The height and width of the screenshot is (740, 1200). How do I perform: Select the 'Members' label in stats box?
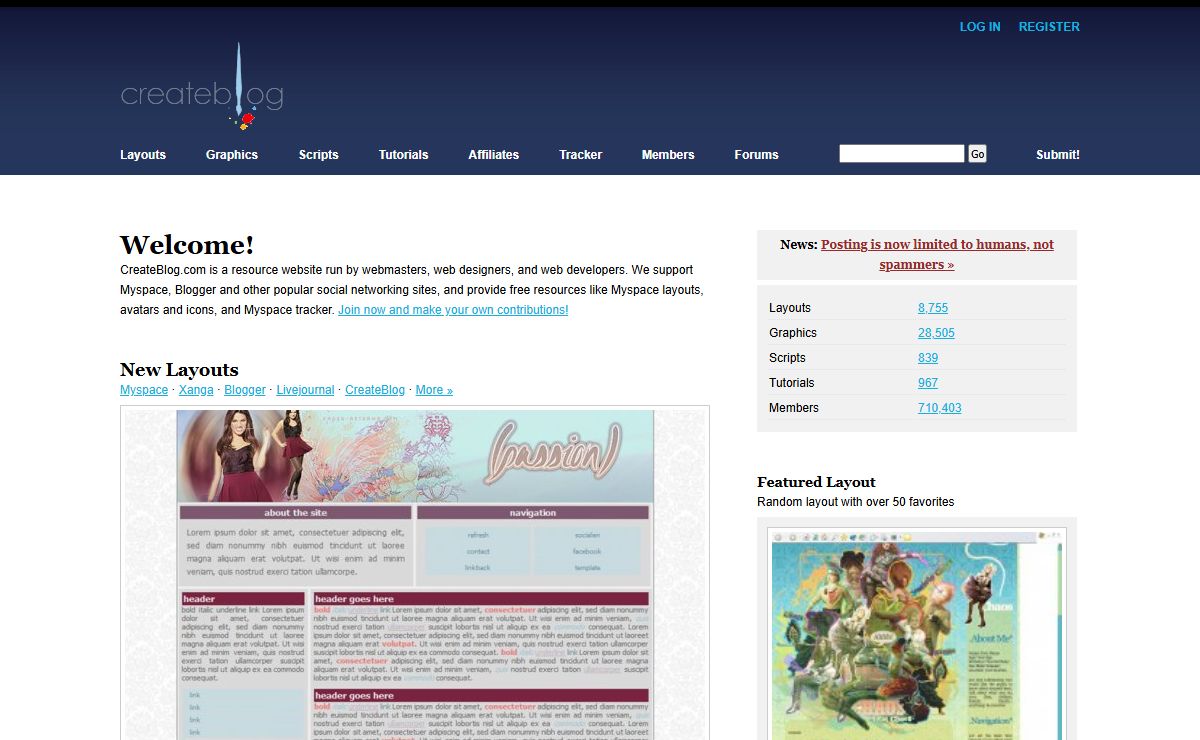pos(794,408)
